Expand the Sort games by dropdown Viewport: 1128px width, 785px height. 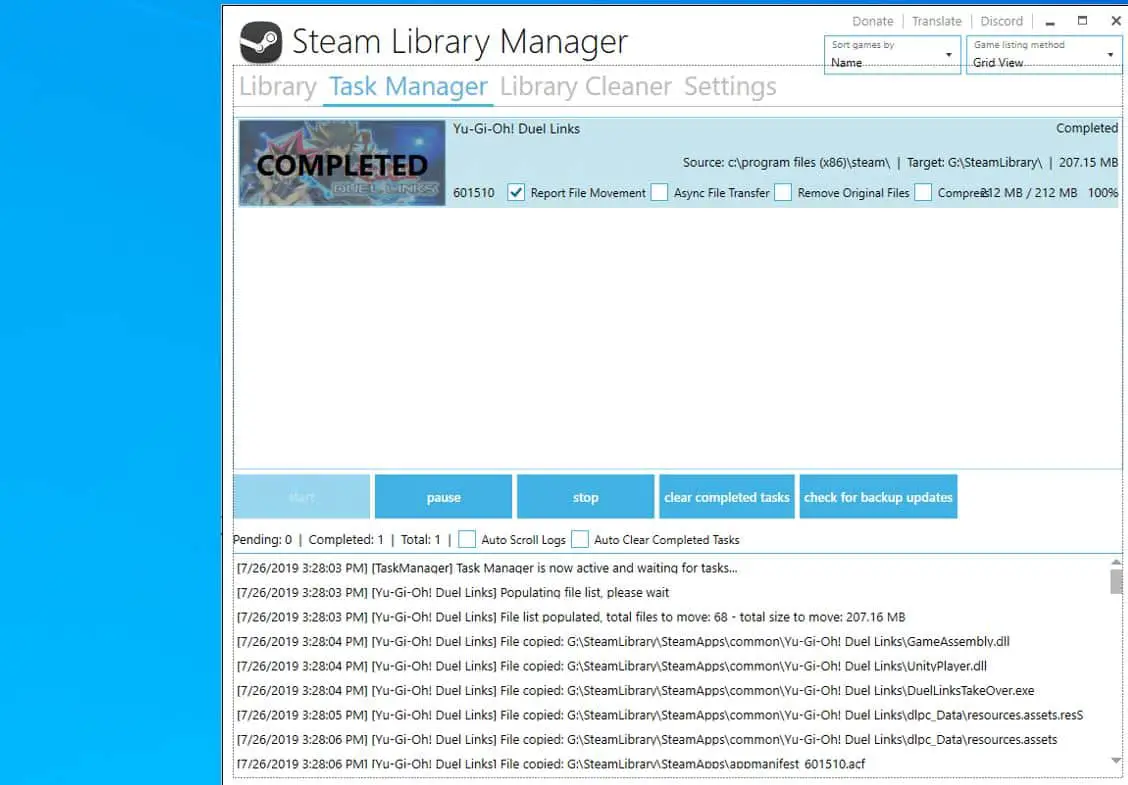tap(892, 55)
